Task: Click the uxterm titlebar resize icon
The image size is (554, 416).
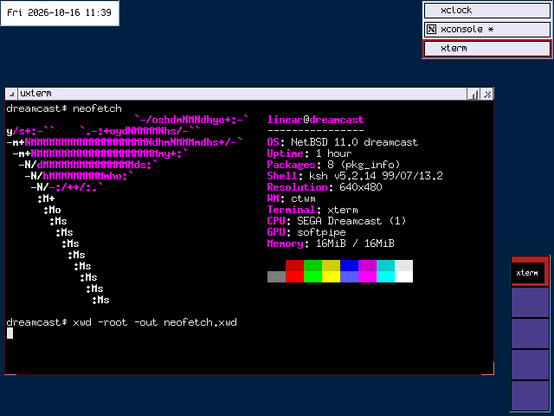Action: click(473, 94)
